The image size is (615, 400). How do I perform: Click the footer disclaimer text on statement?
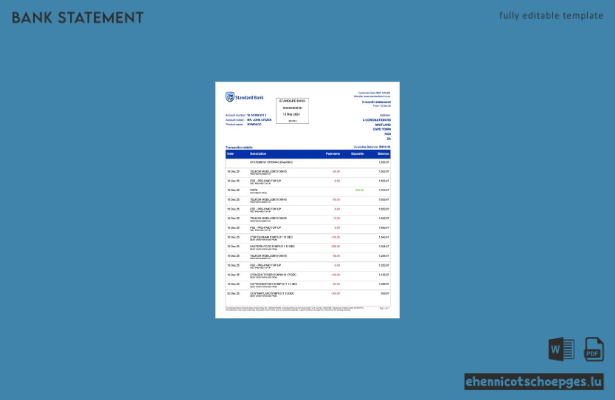(x=295, y=309)
